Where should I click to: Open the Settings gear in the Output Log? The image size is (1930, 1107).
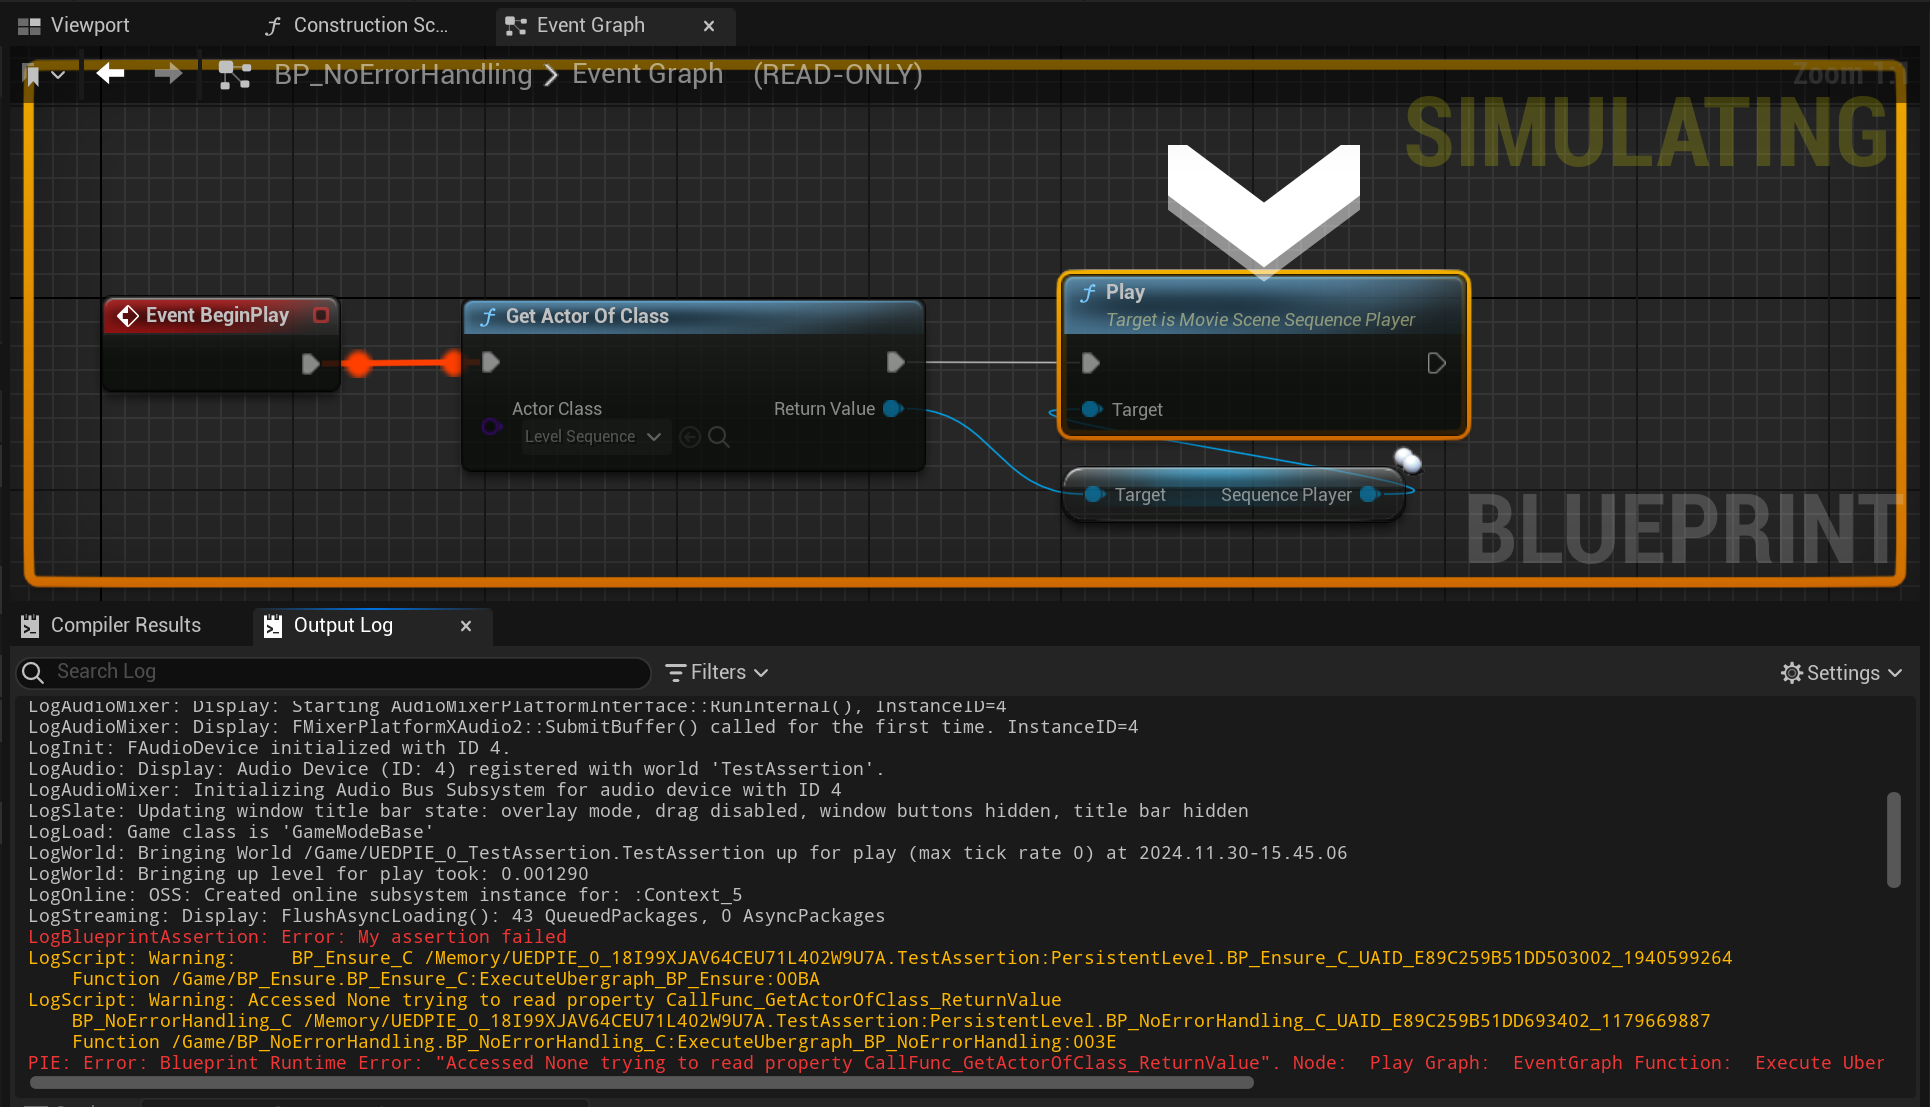click(x=1792, y=672)
